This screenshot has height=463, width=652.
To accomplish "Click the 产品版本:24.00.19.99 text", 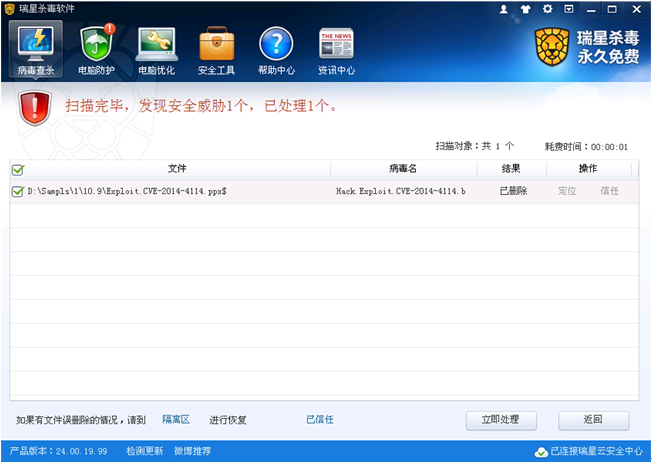I will point(58,451).
